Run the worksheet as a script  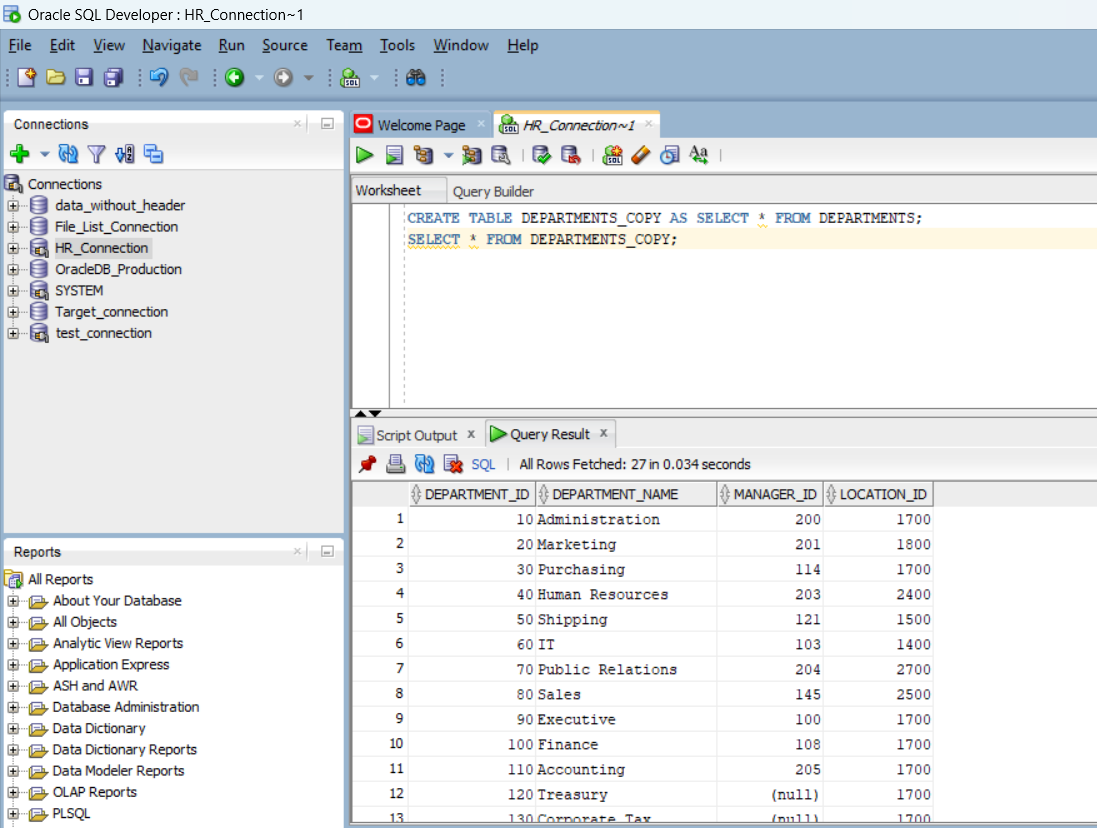[393, 155]
